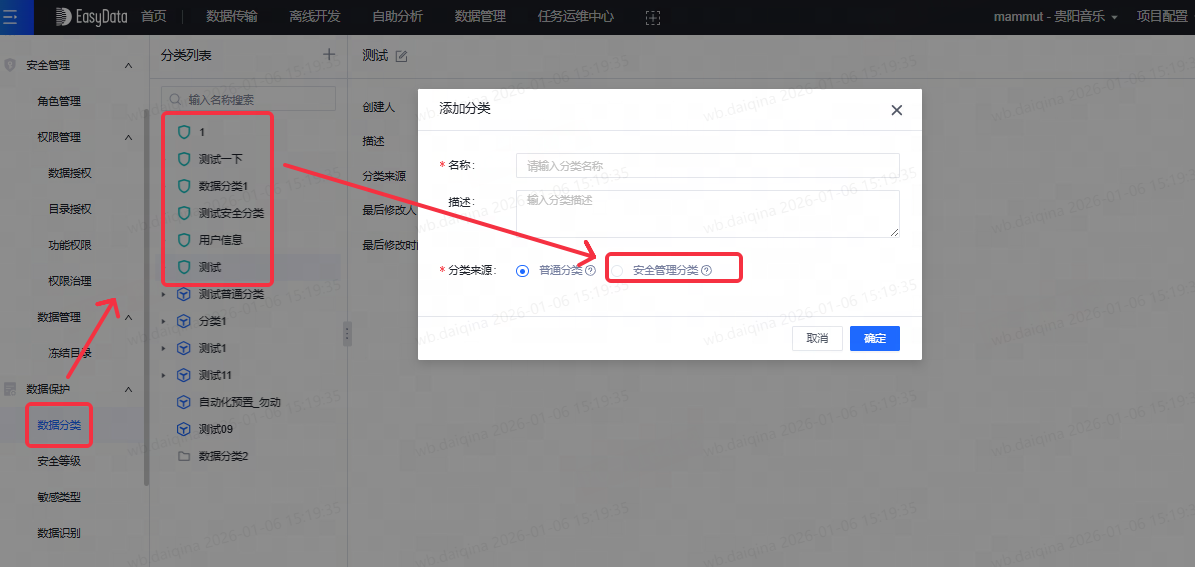
Task: Close the 添加分类 dialog
Action: coord(896,110)
